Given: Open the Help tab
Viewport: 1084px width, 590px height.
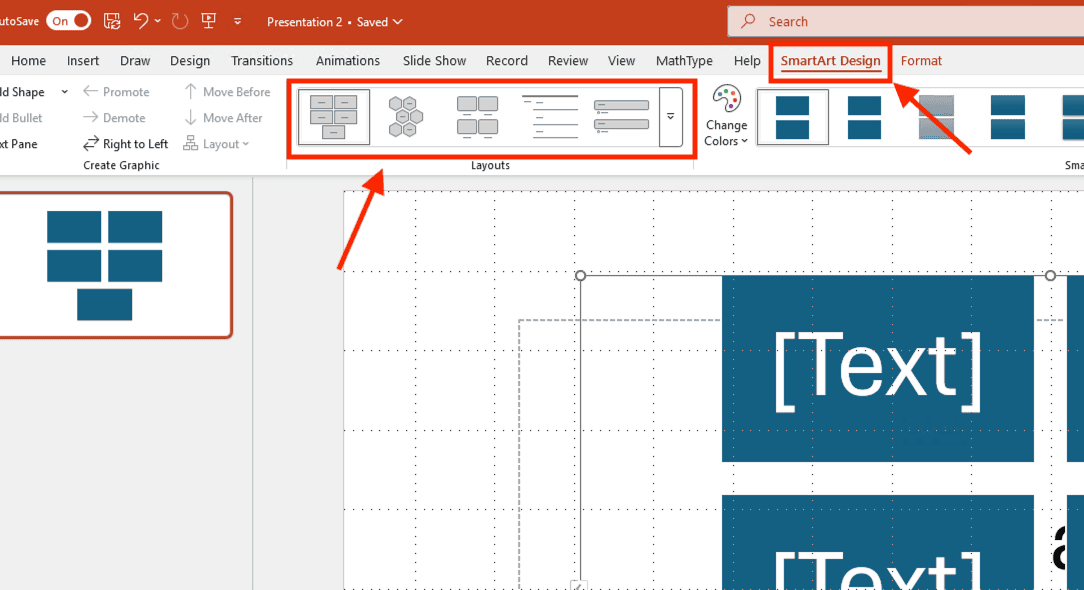Looking at the screenshot, I should click(747, 61).
